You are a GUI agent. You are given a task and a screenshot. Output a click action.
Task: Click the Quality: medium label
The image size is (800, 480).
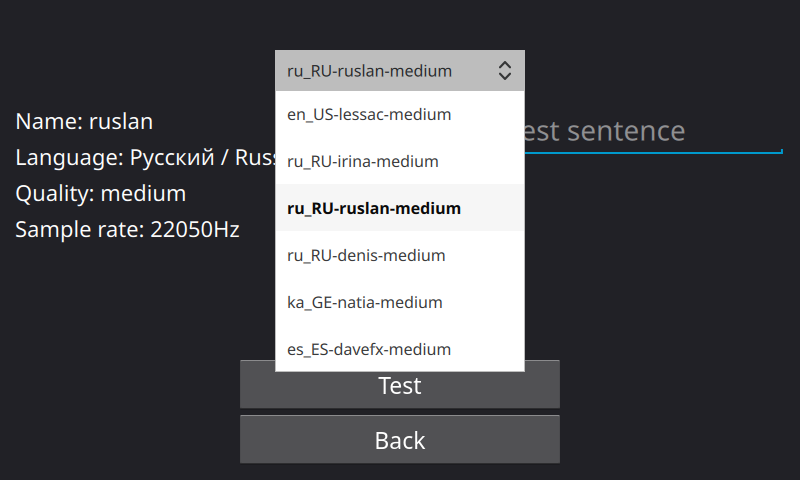[101, 193]
